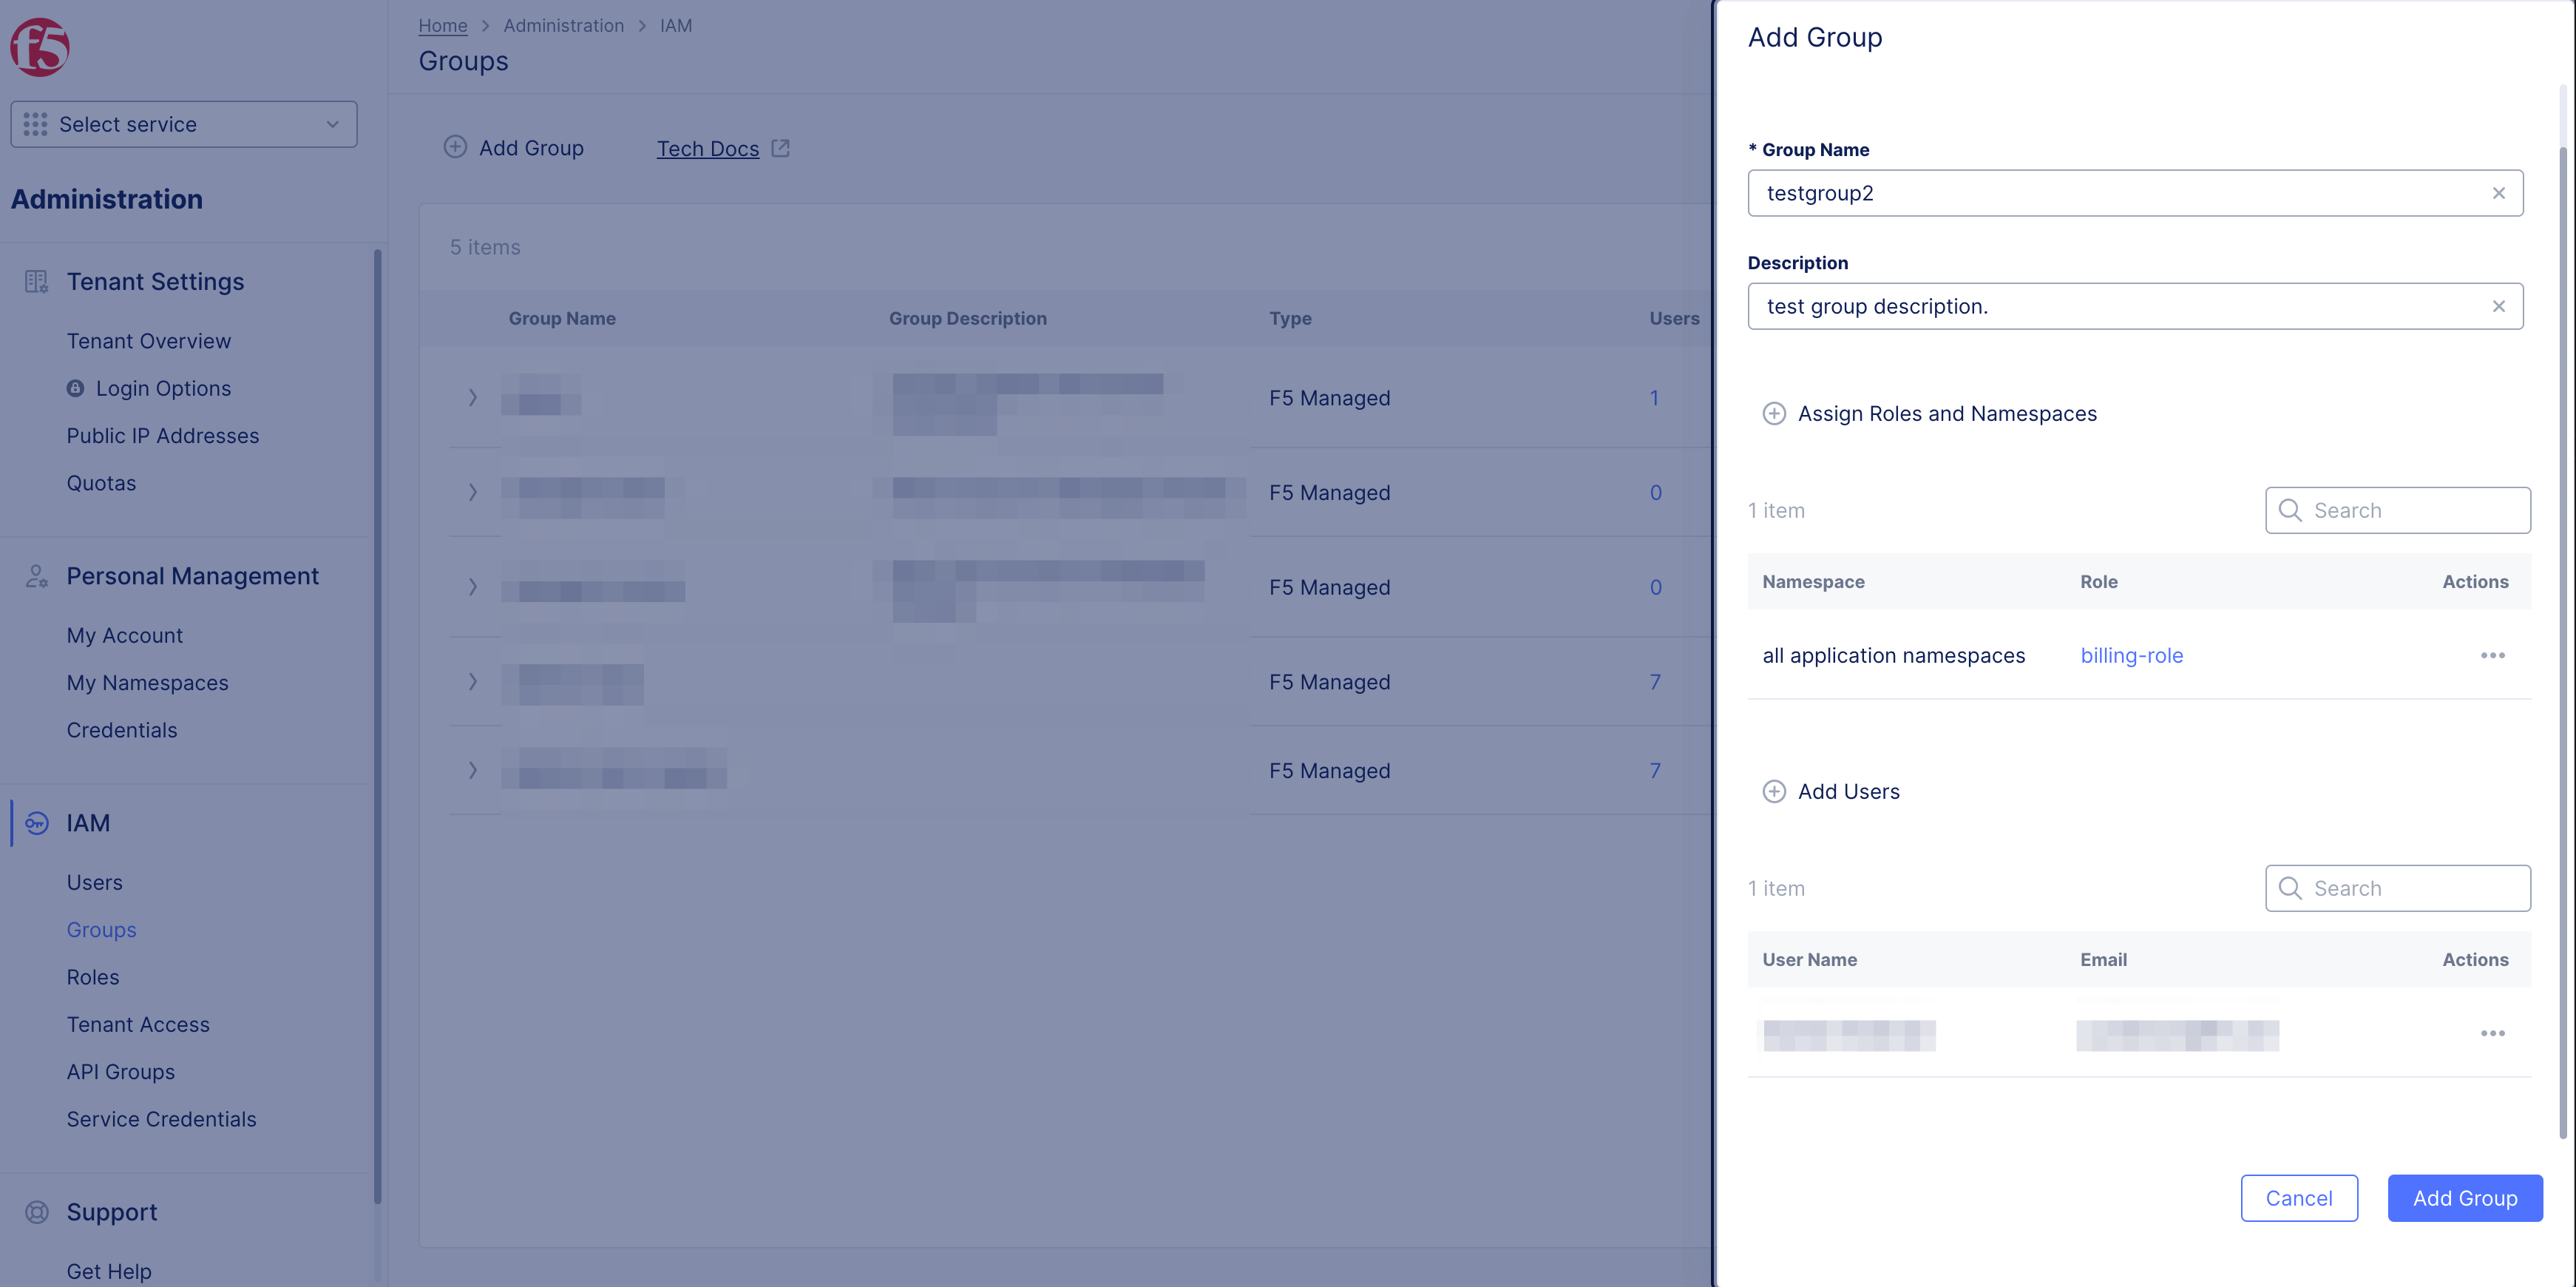Open Roles in the IAM menu

point(93,977)
